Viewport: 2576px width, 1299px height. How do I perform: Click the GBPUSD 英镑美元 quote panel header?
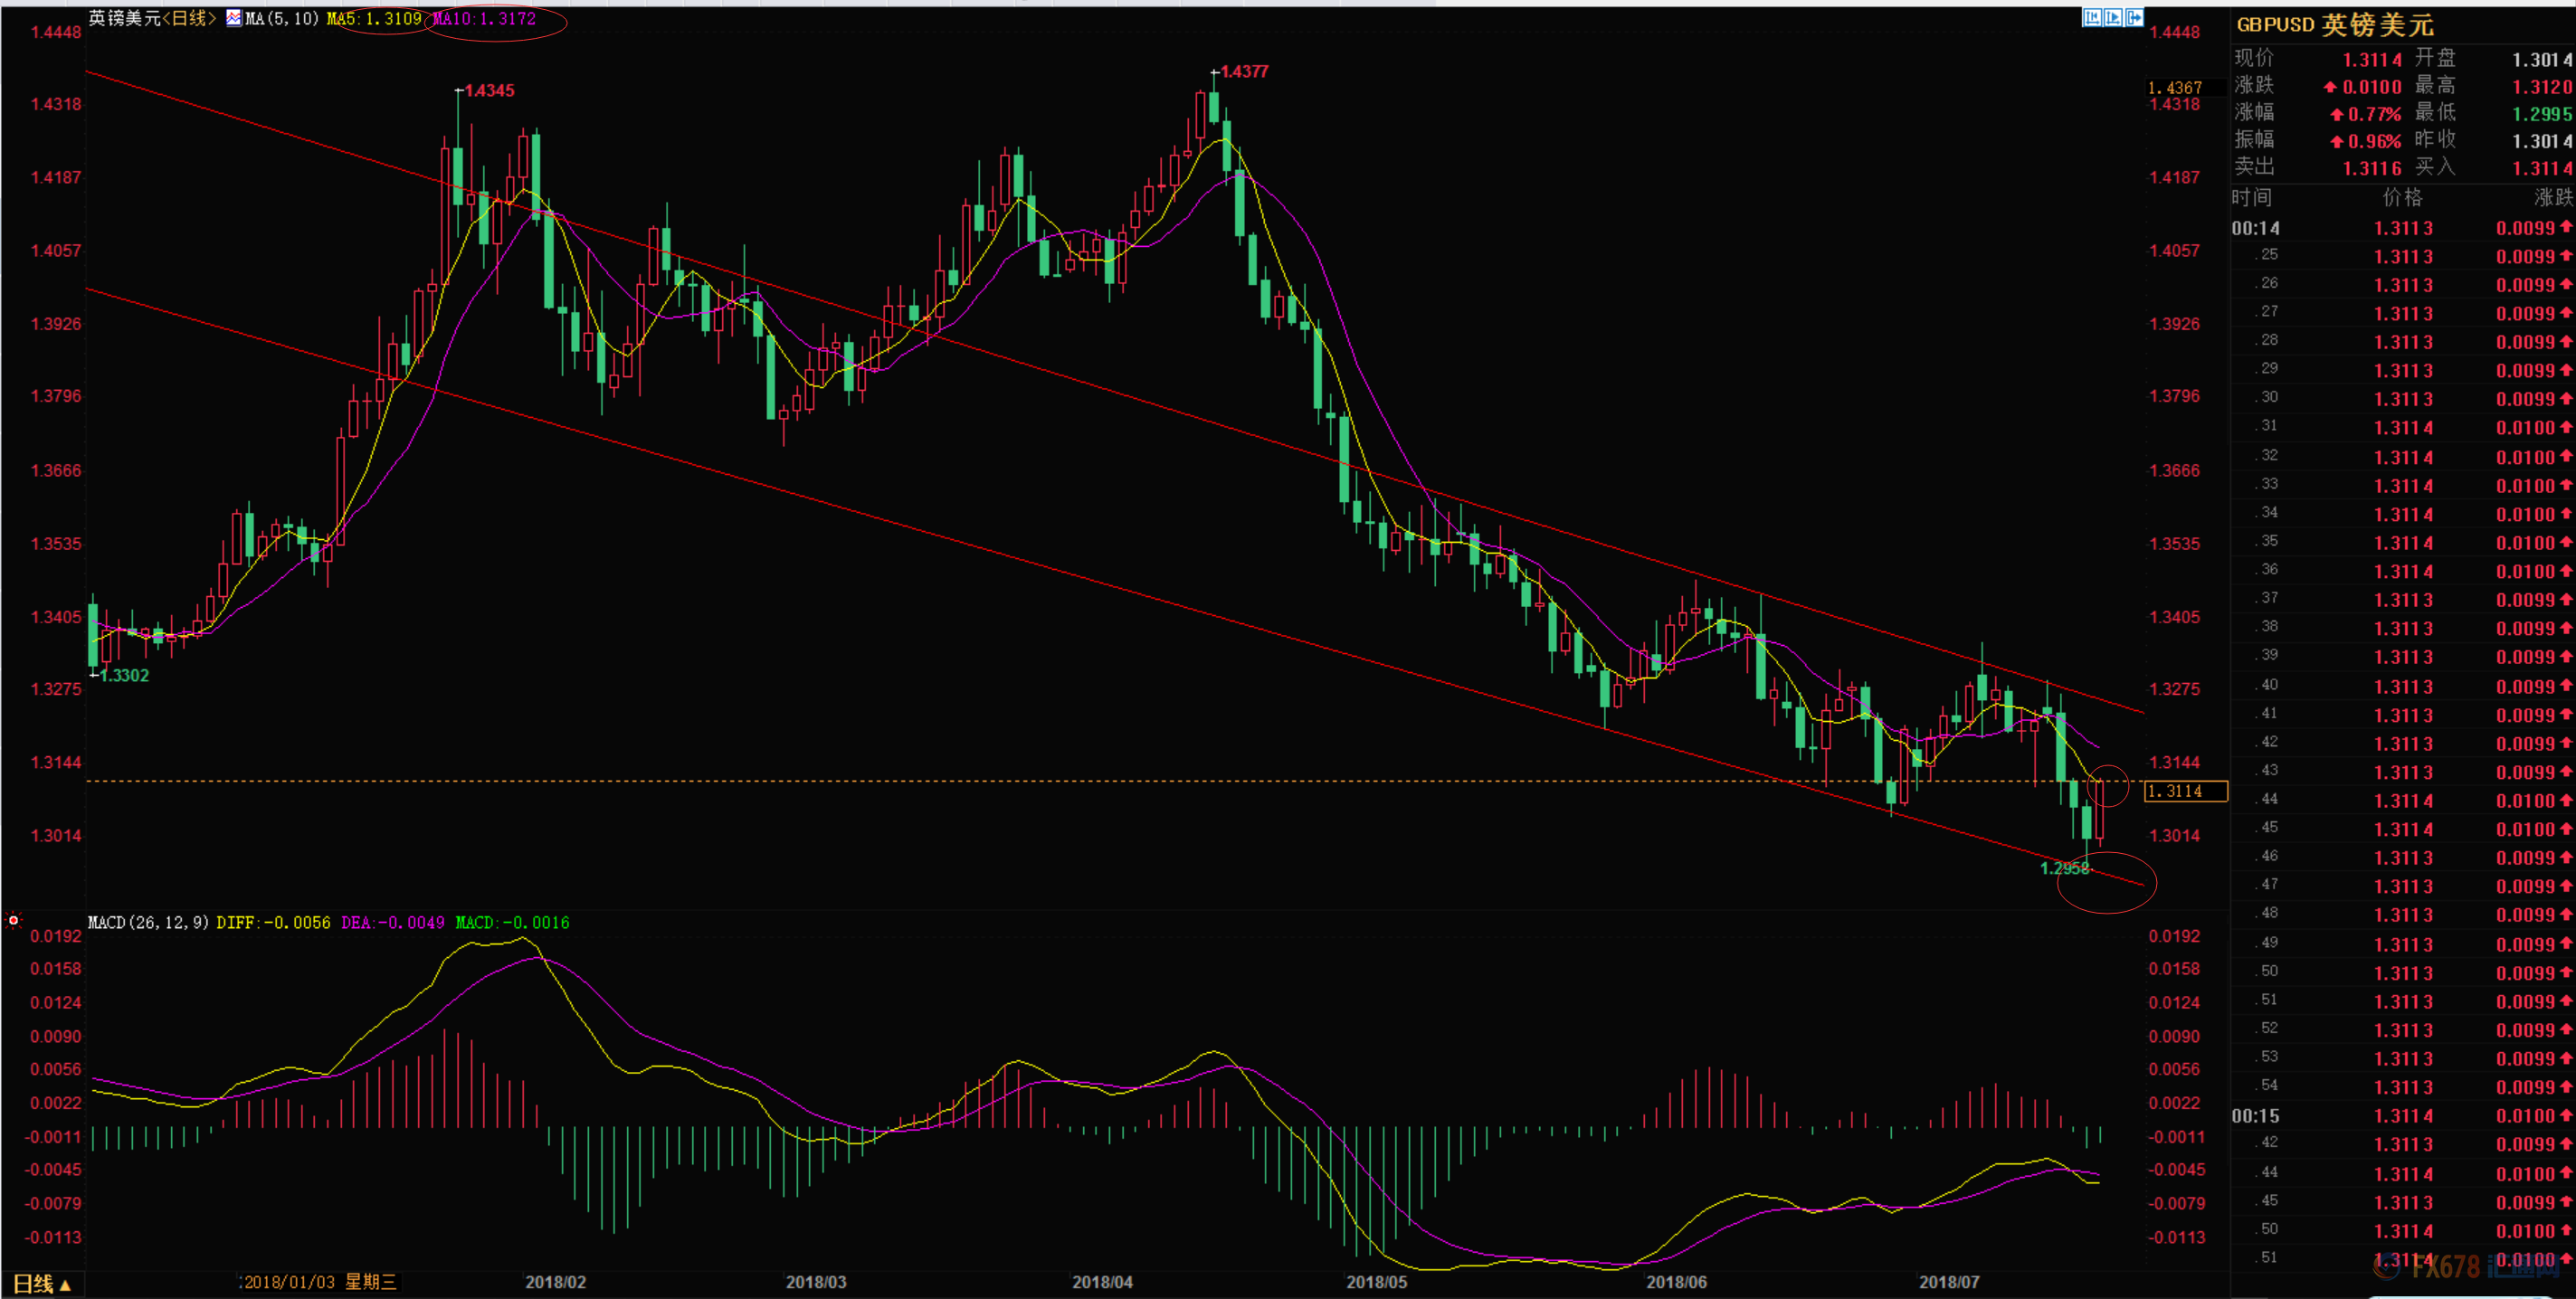click(2335, 25)
